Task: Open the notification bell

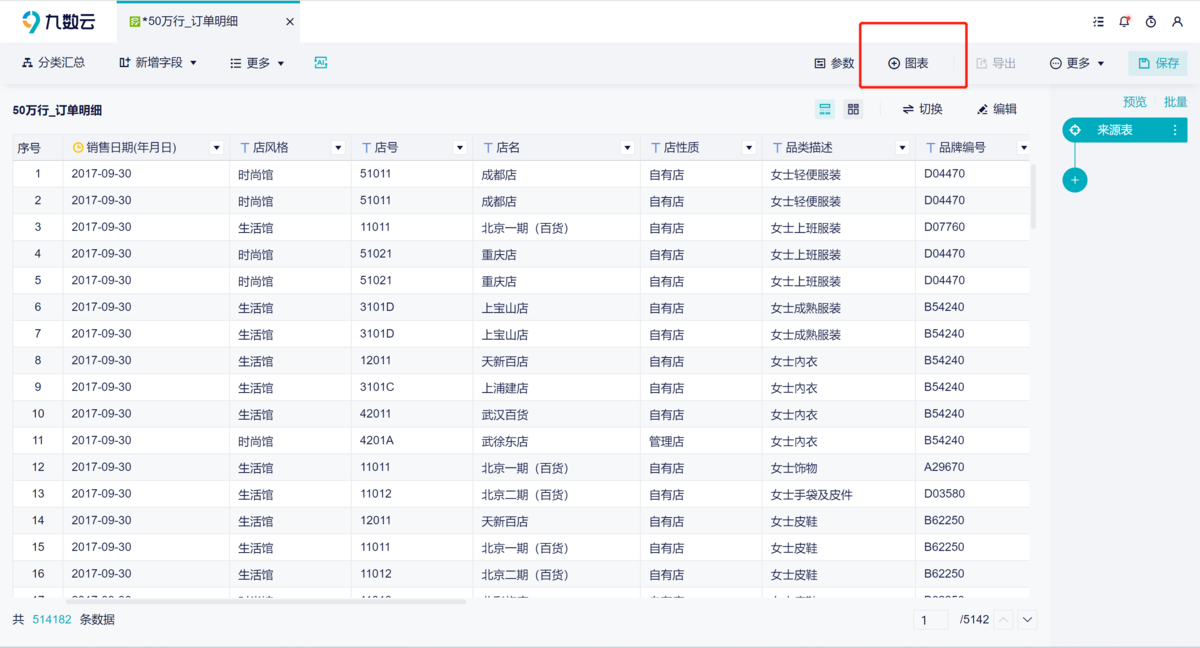Action: pyautogui.click(x=1124, y=22)
